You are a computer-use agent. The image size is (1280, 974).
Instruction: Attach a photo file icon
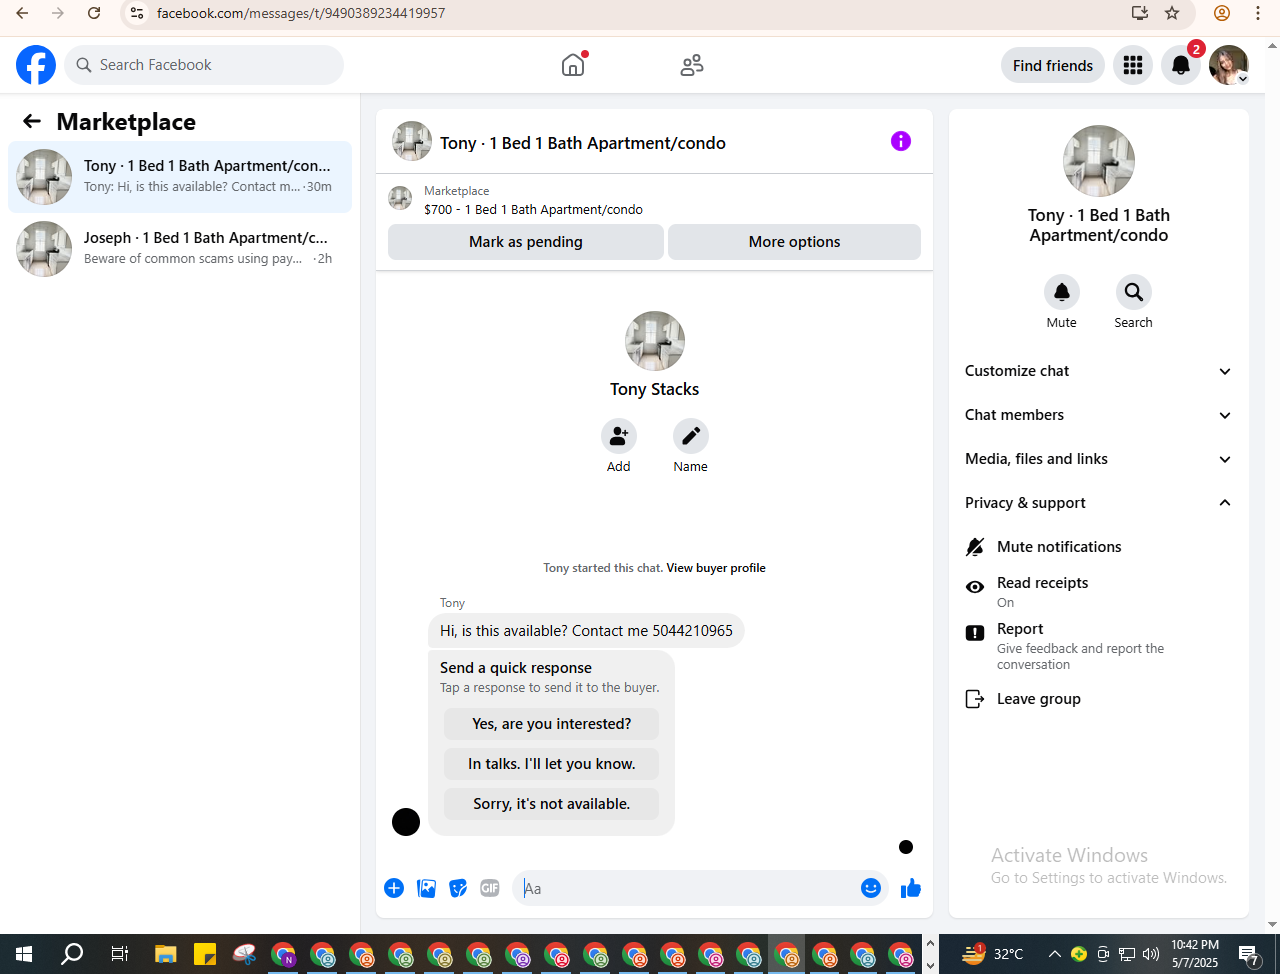pyautogui.click(x=426, y=888)
